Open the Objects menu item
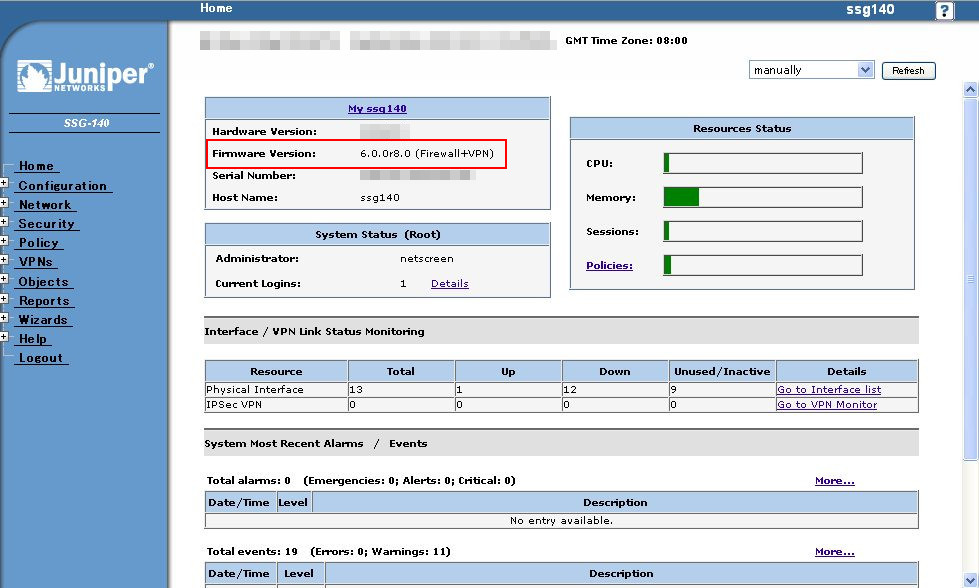 click(43, 282)
